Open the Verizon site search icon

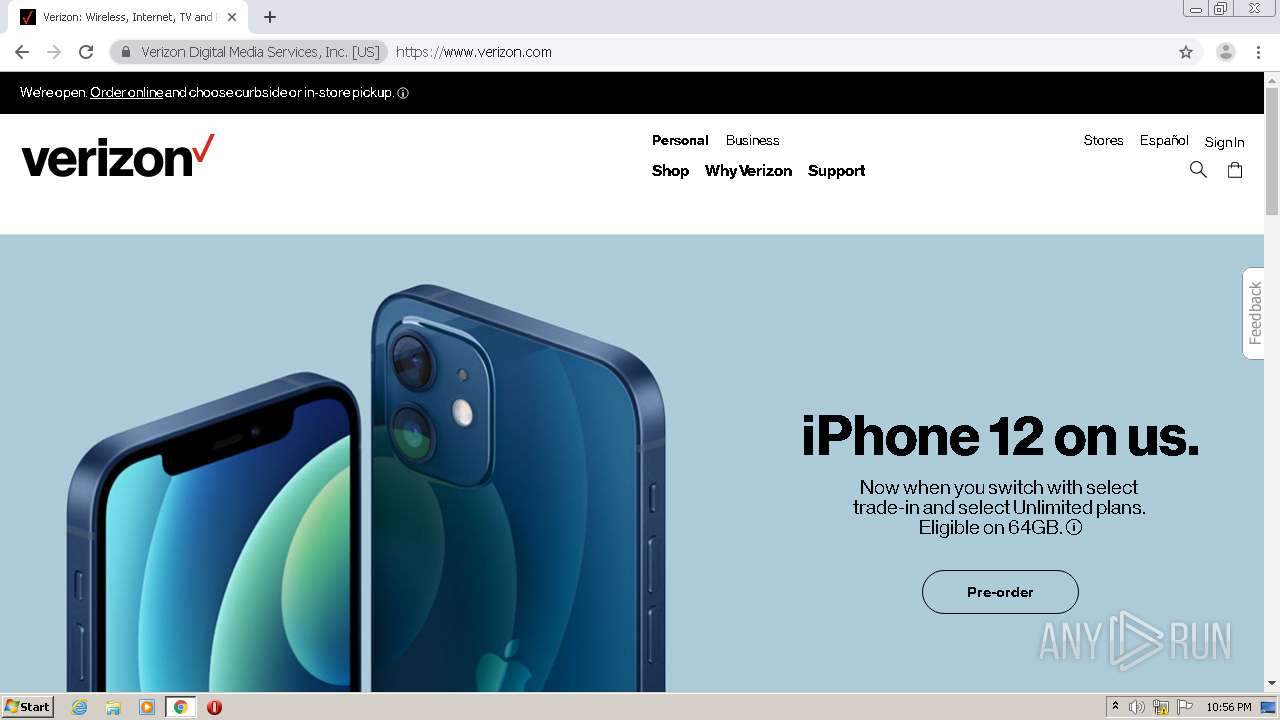(x=1198, y=170)
